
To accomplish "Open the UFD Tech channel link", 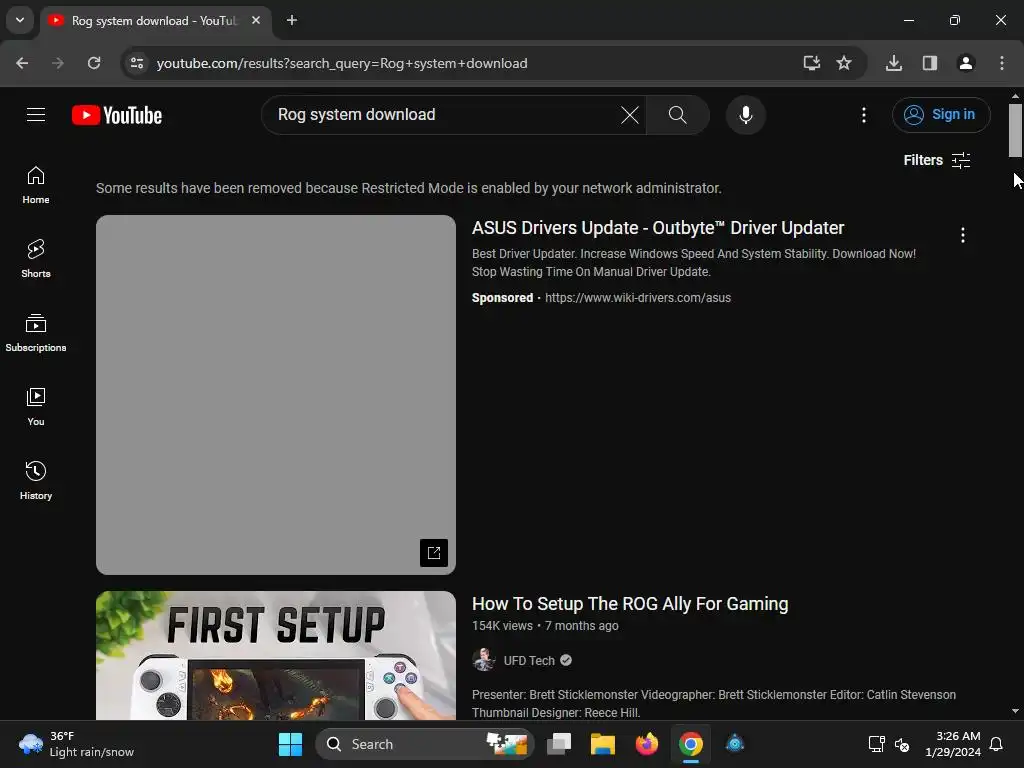I will (529, 661).
